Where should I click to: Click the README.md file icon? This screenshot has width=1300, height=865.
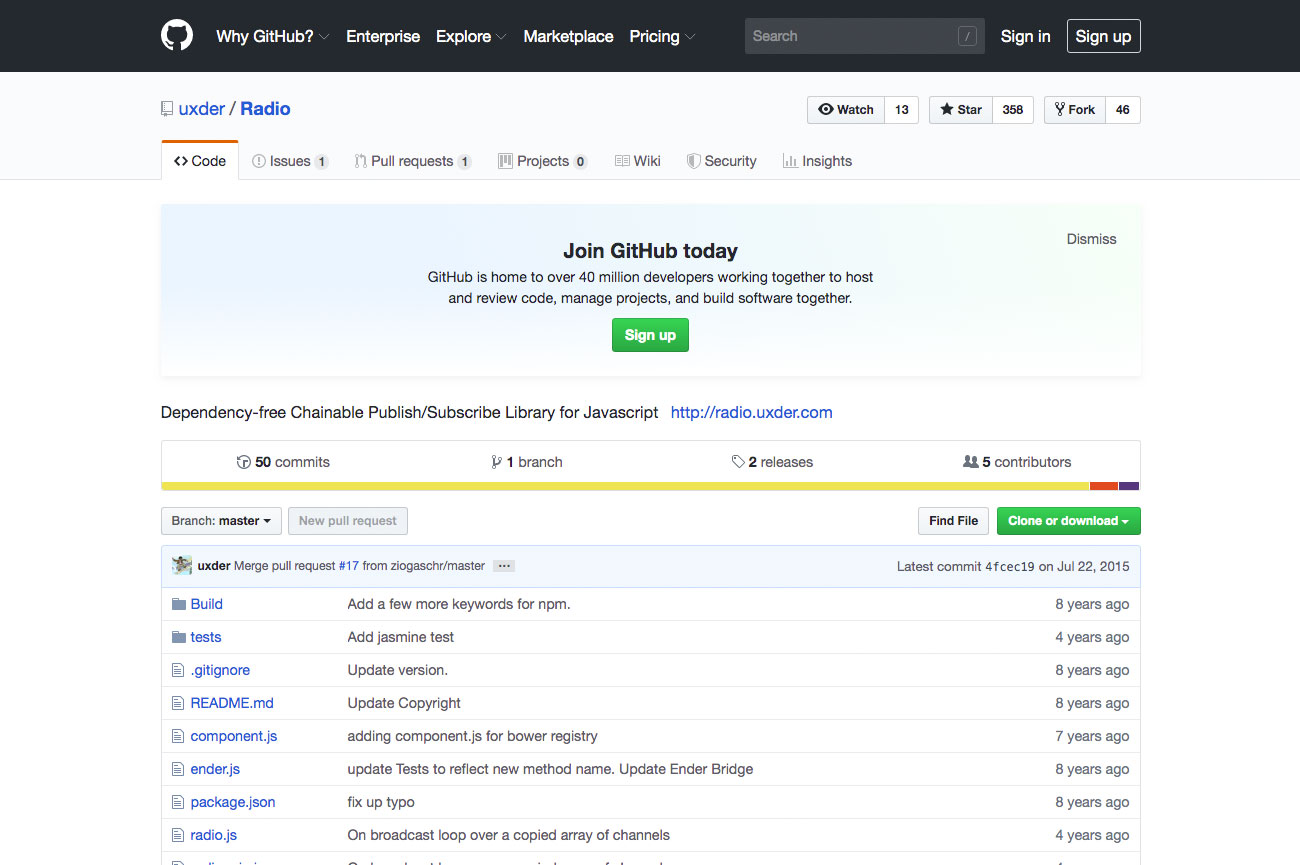(179, 703)
